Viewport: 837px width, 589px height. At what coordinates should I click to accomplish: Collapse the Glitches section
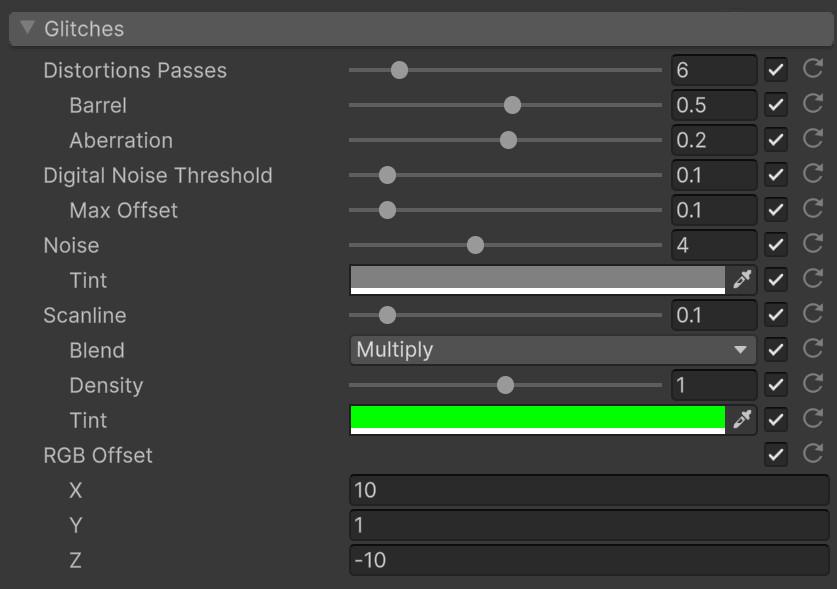pyautogui.click(x=27, y=28)
